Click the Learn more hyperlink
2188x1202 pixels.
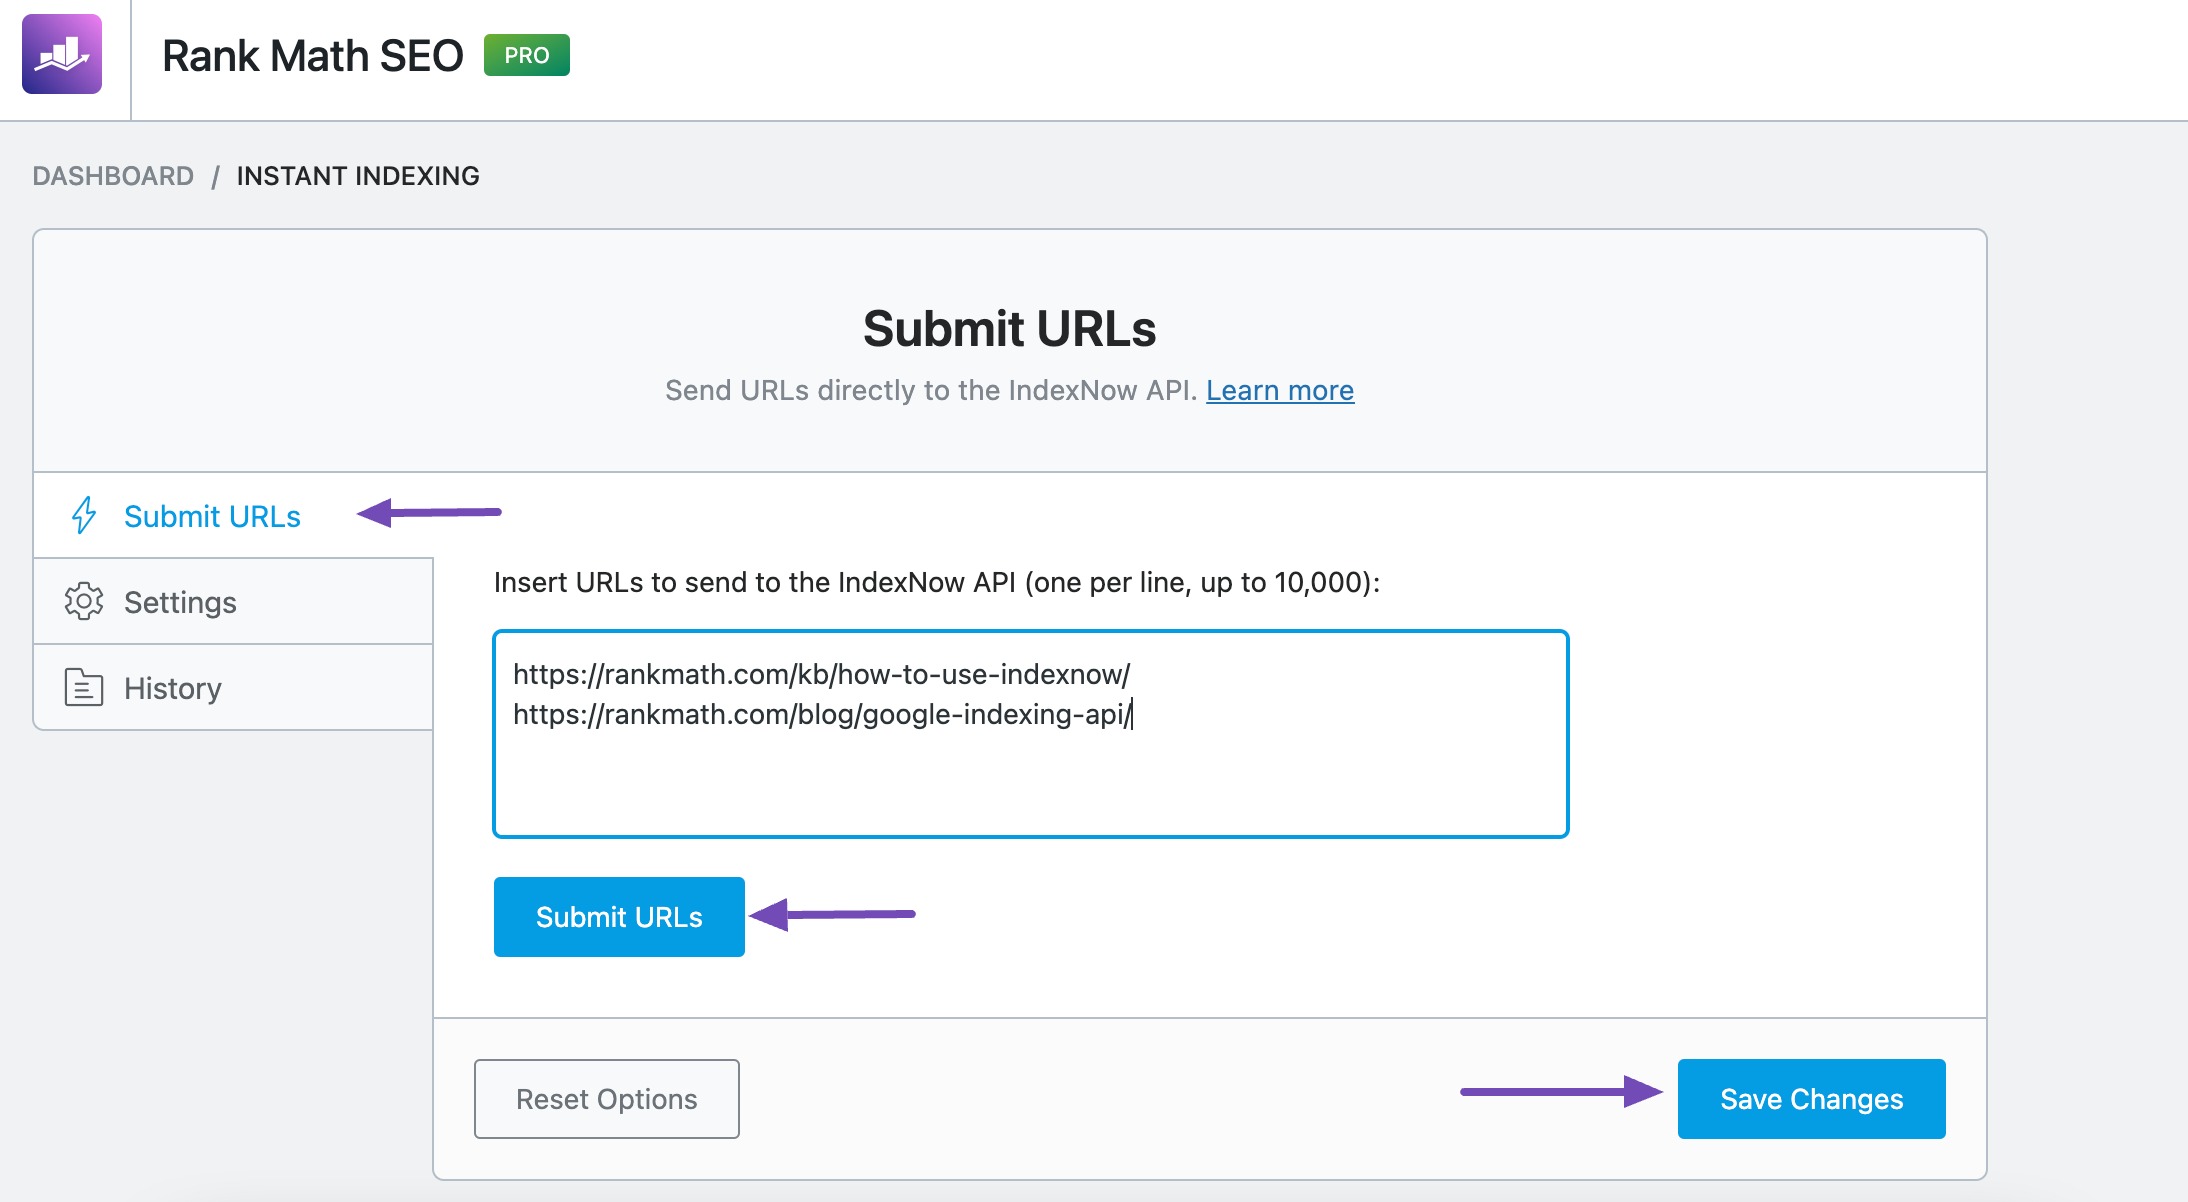(x=1278, y=391)
